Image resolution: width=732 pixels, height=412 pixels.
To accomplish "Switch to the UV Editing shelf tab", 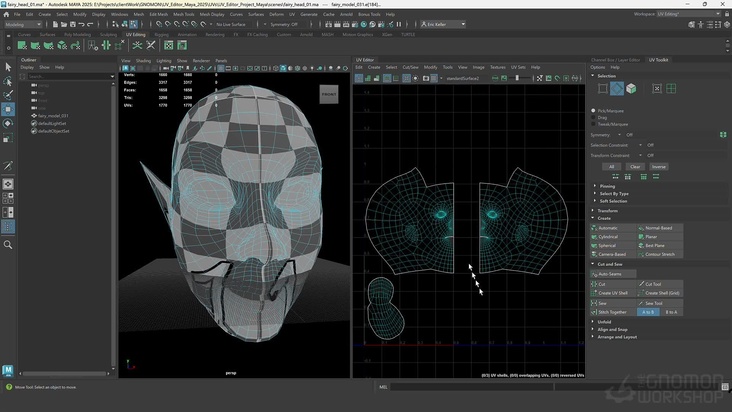I will (135, 34).
